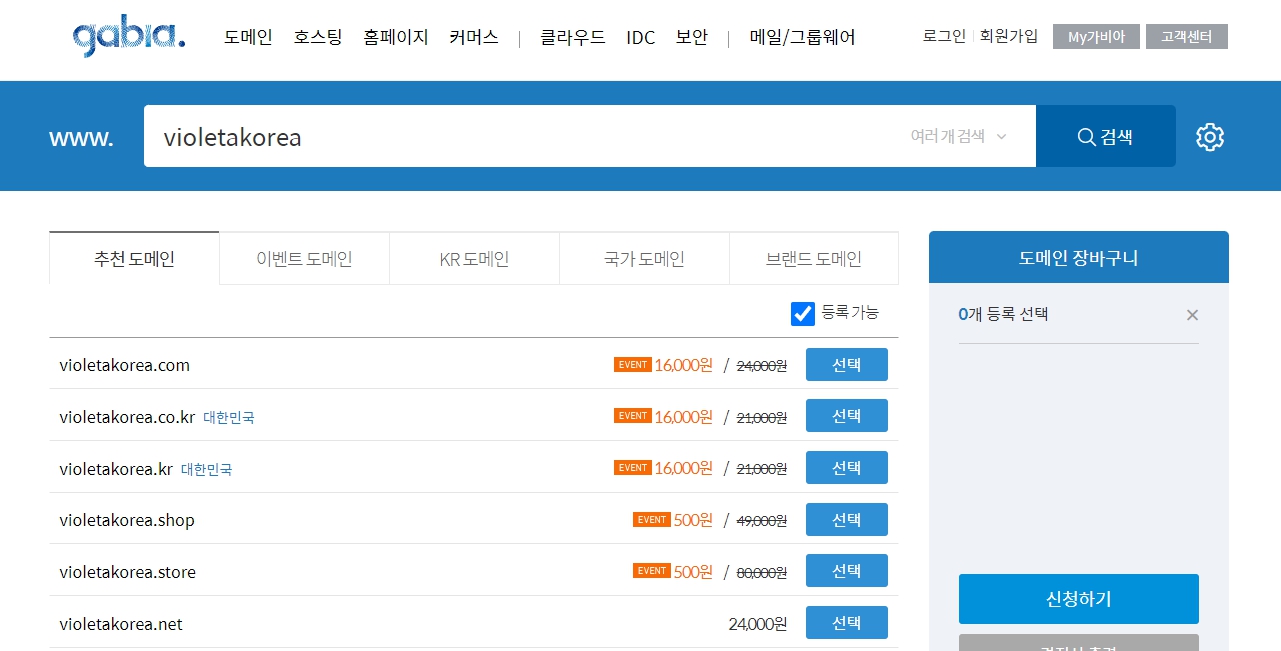Click the orange EVENT badge for violetakorea.com
The height and width of the screenshot is (651, 1281).
pos(633,365)
